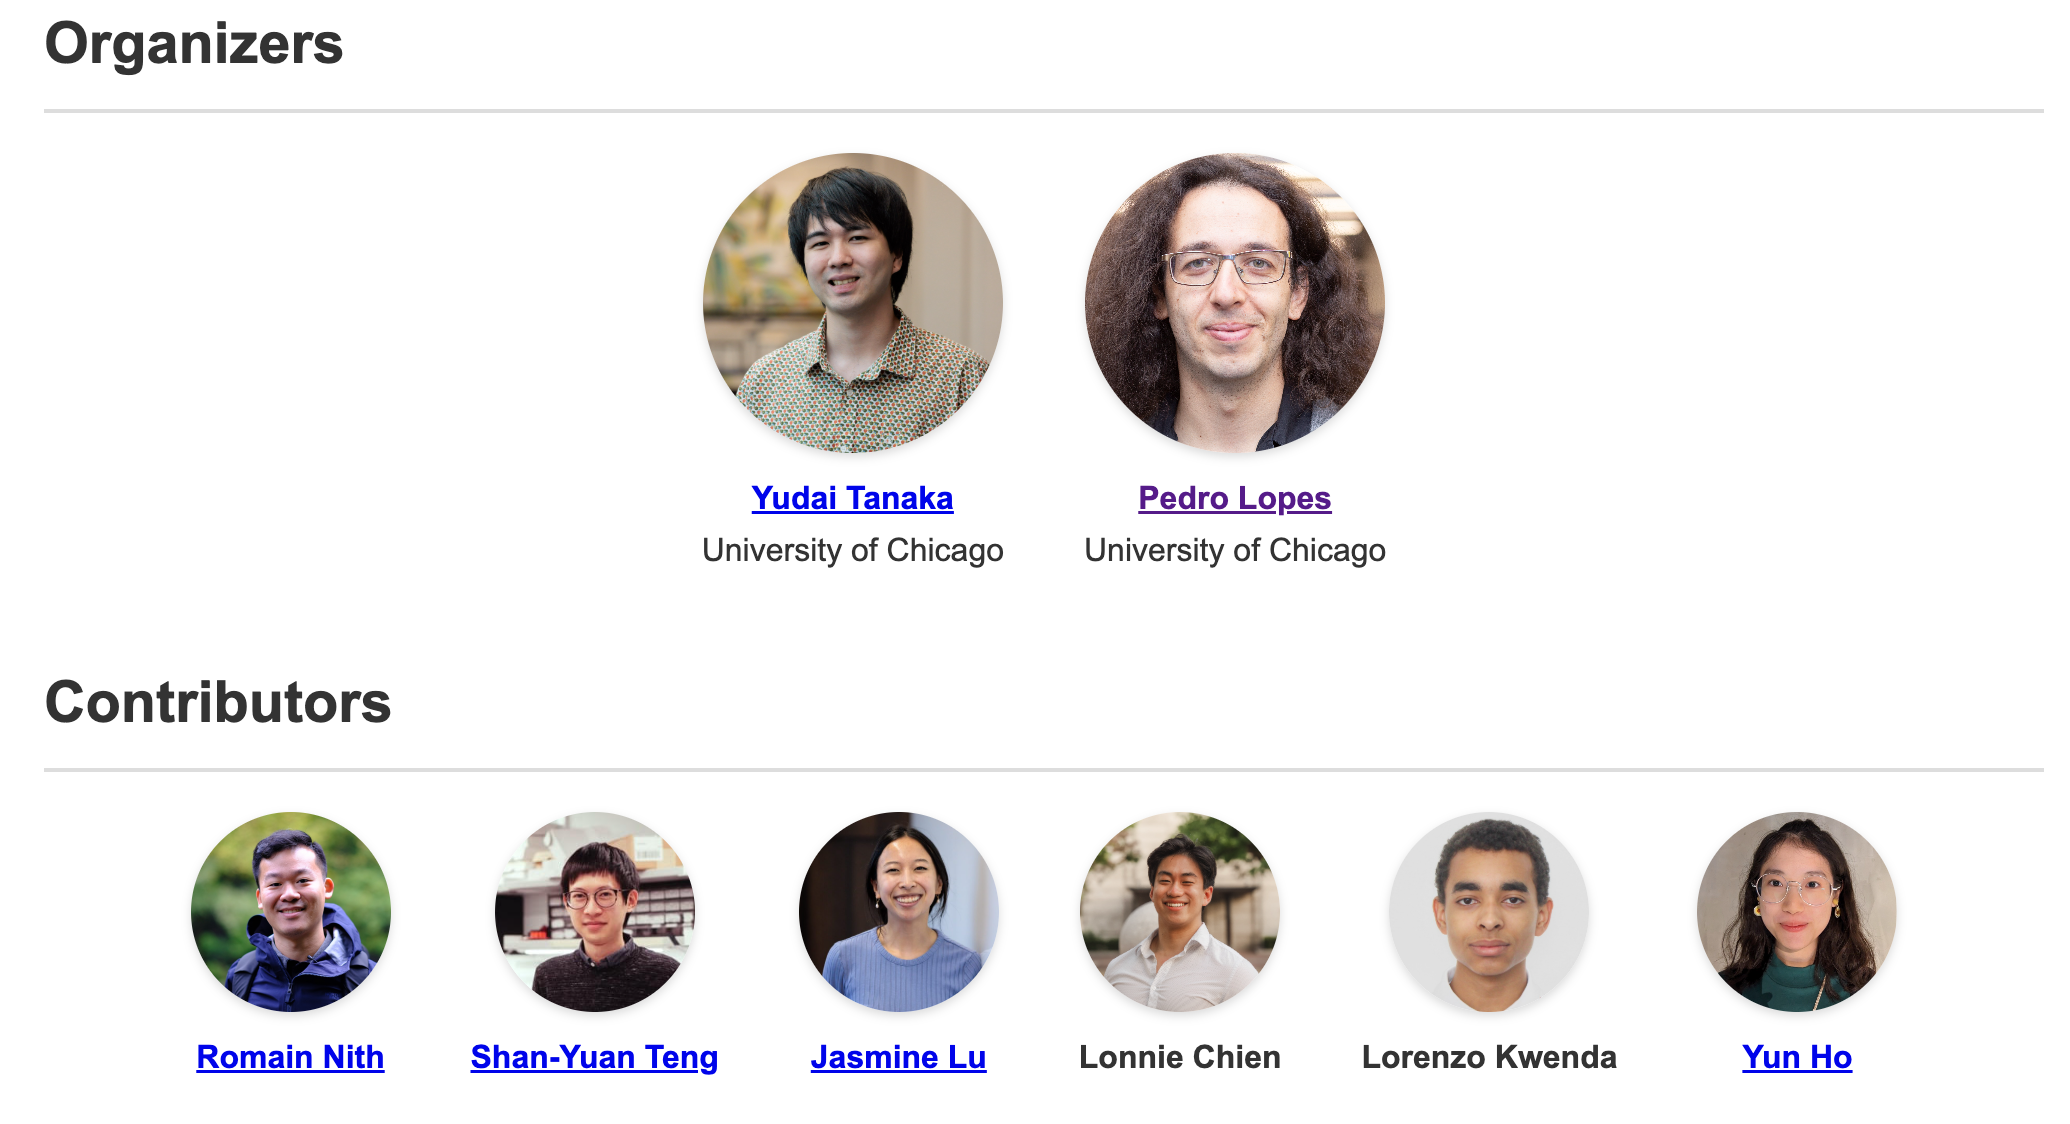Click University of Chicago under Yudai Tanaka
Viewport: 2070px width, 1124px height.
click(x=853, y=550)
